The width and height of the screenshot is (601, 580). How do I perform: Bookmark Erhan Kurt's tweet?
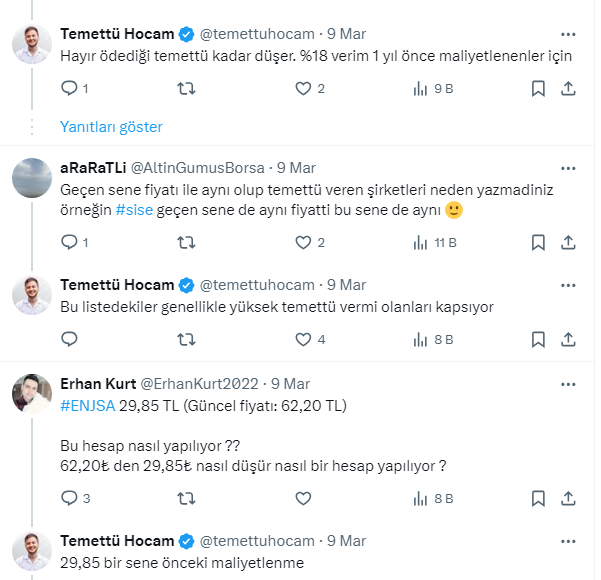(x=538, y=497)
